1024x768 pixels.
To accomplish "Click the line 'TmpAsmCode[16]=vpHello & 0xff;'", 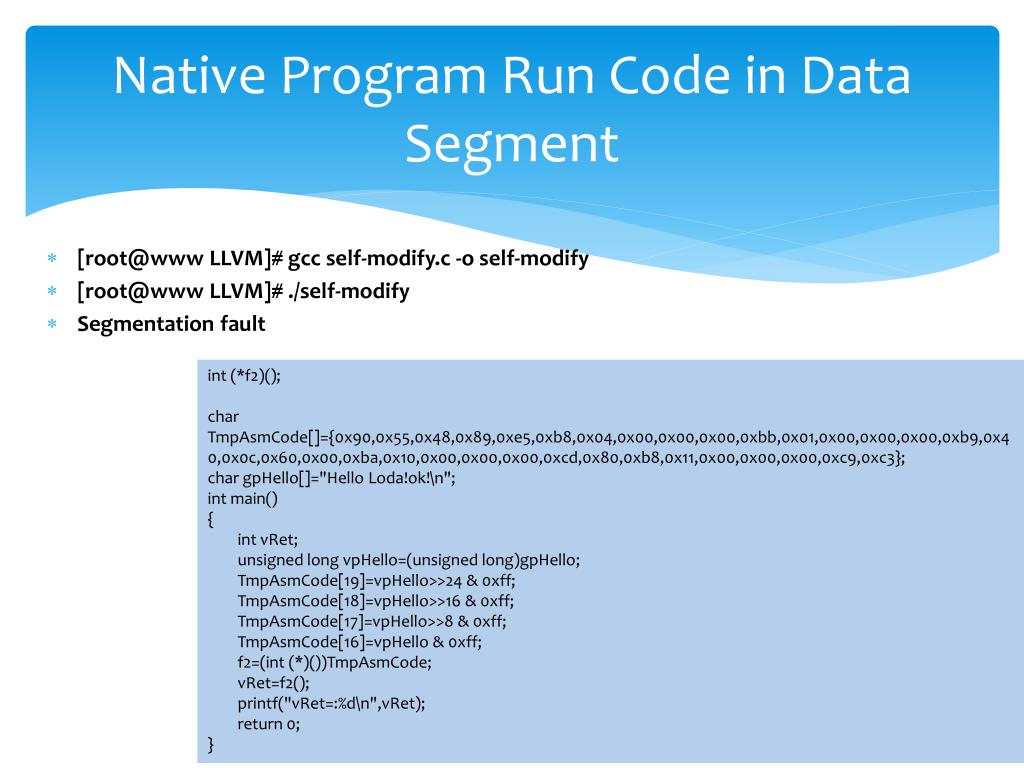I will 359,642.
